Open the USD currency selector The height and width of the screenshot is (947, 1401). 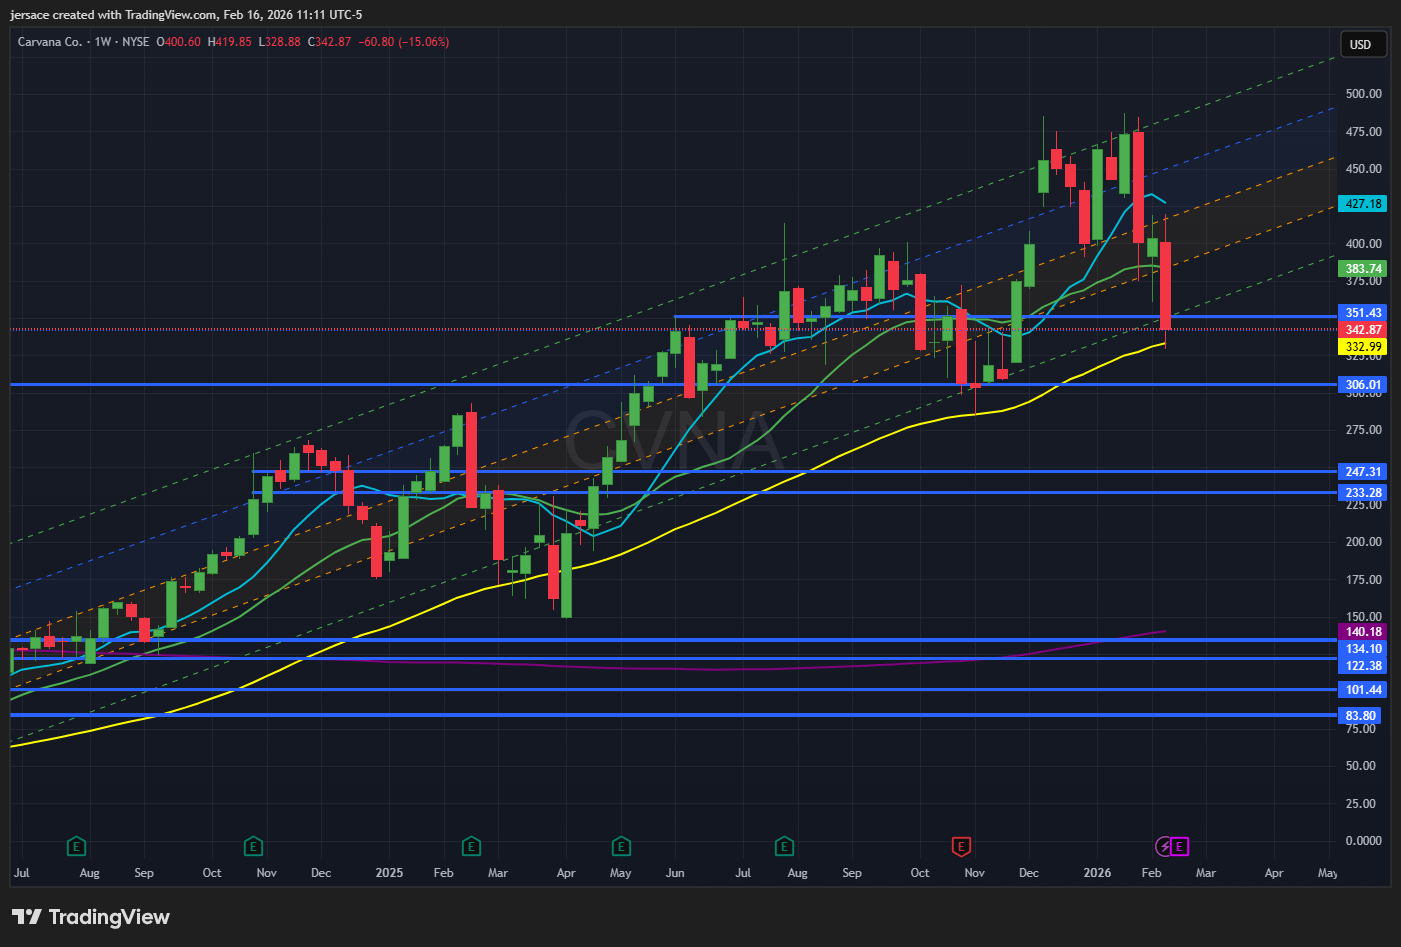coord(1363,44)
